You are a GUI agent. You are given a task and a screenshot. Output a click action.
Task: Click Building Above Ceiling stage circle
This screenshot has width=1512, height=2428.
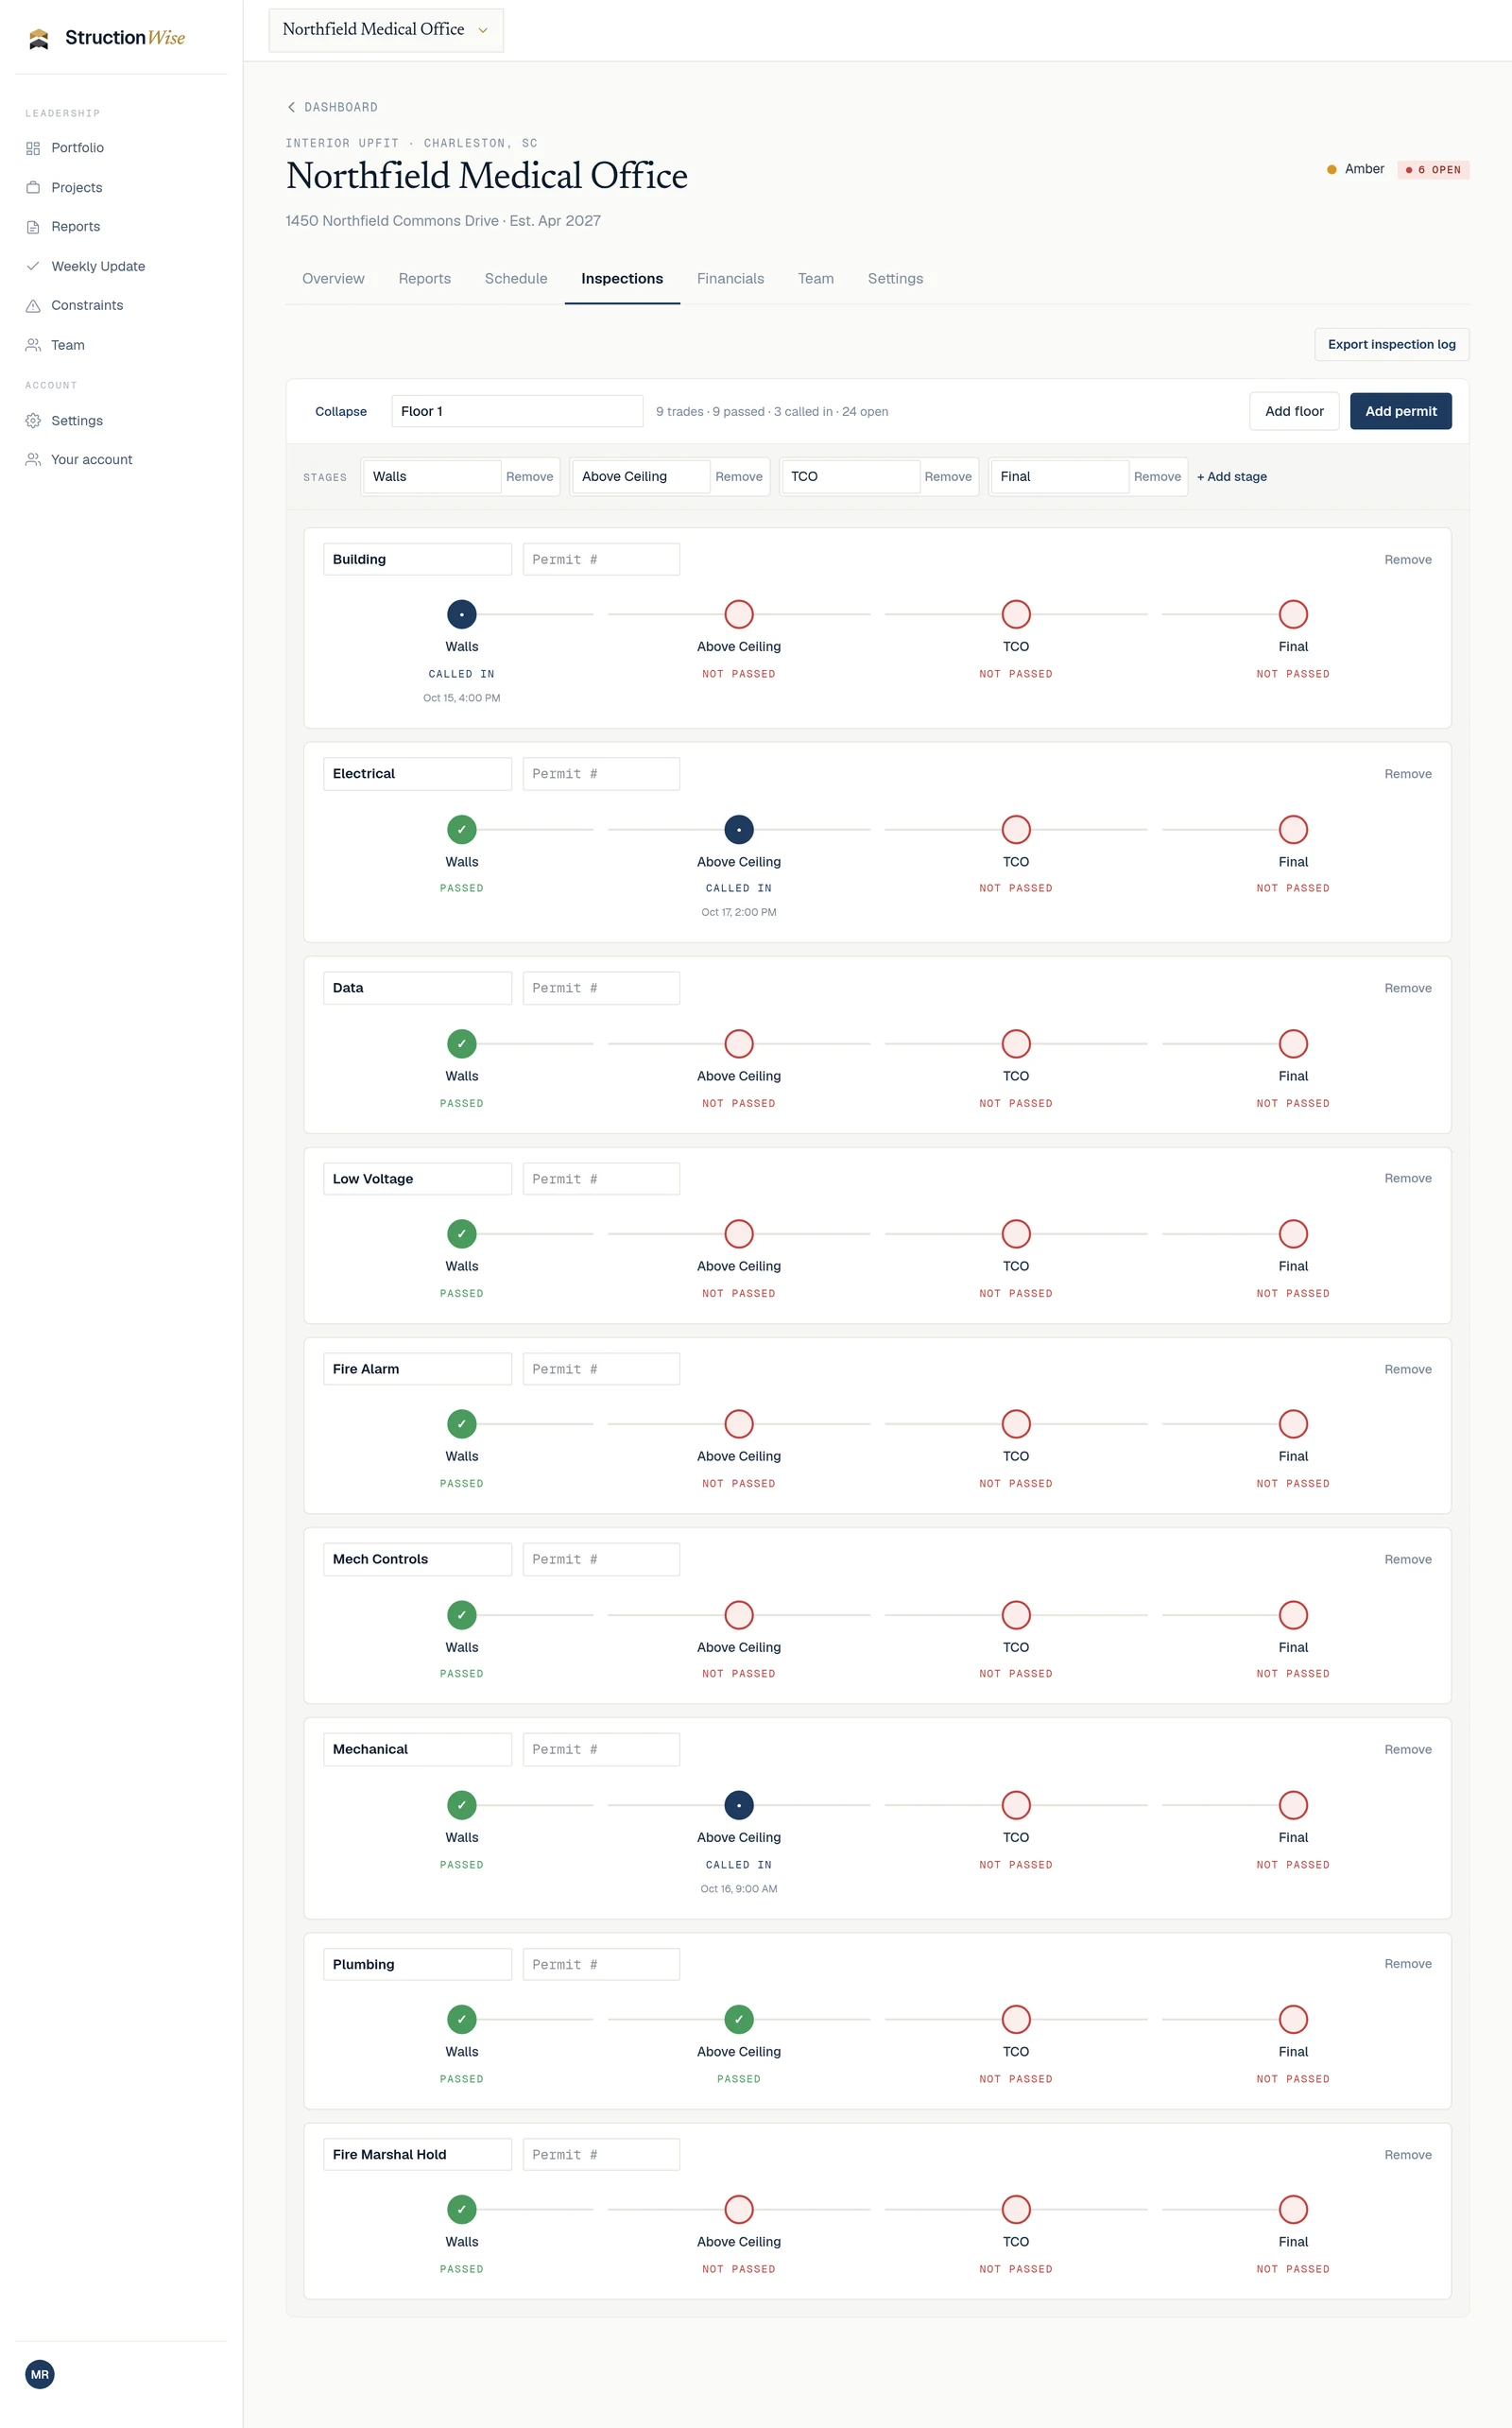click(x=739, y=614)
